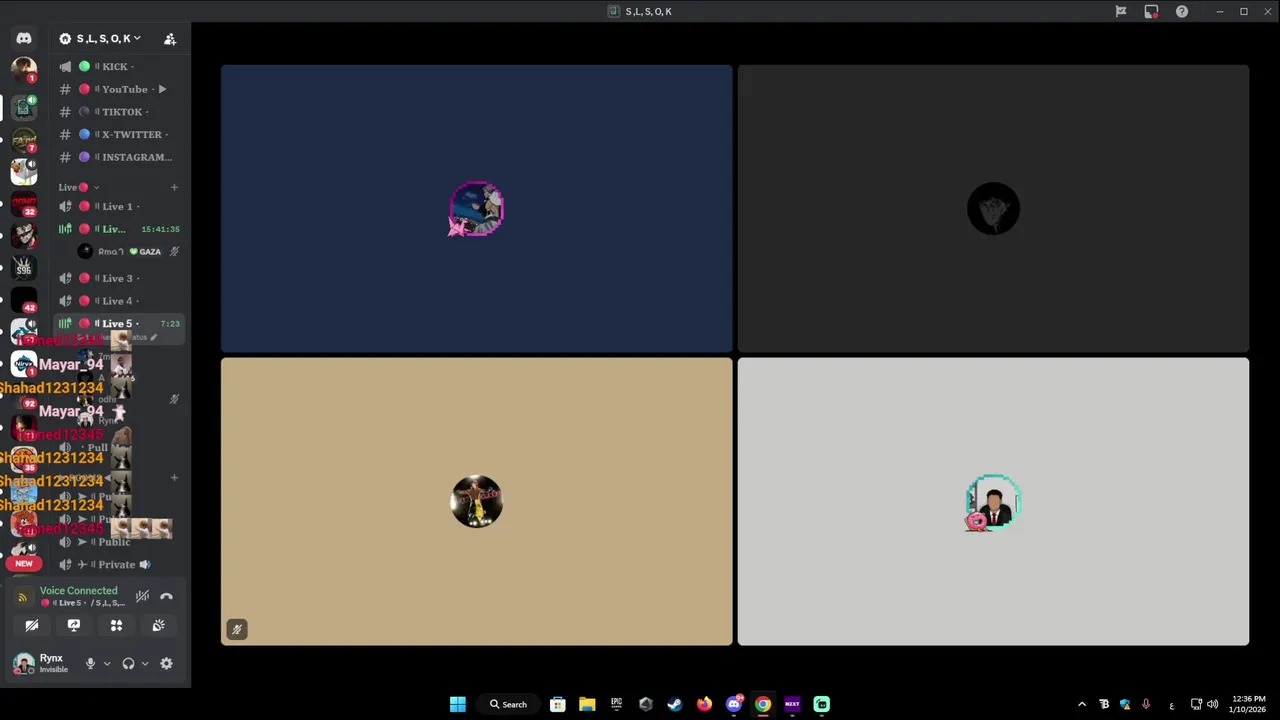The image size is (1280, 720).
Task: Click the taskbar Search box
Action: point(508,704)
